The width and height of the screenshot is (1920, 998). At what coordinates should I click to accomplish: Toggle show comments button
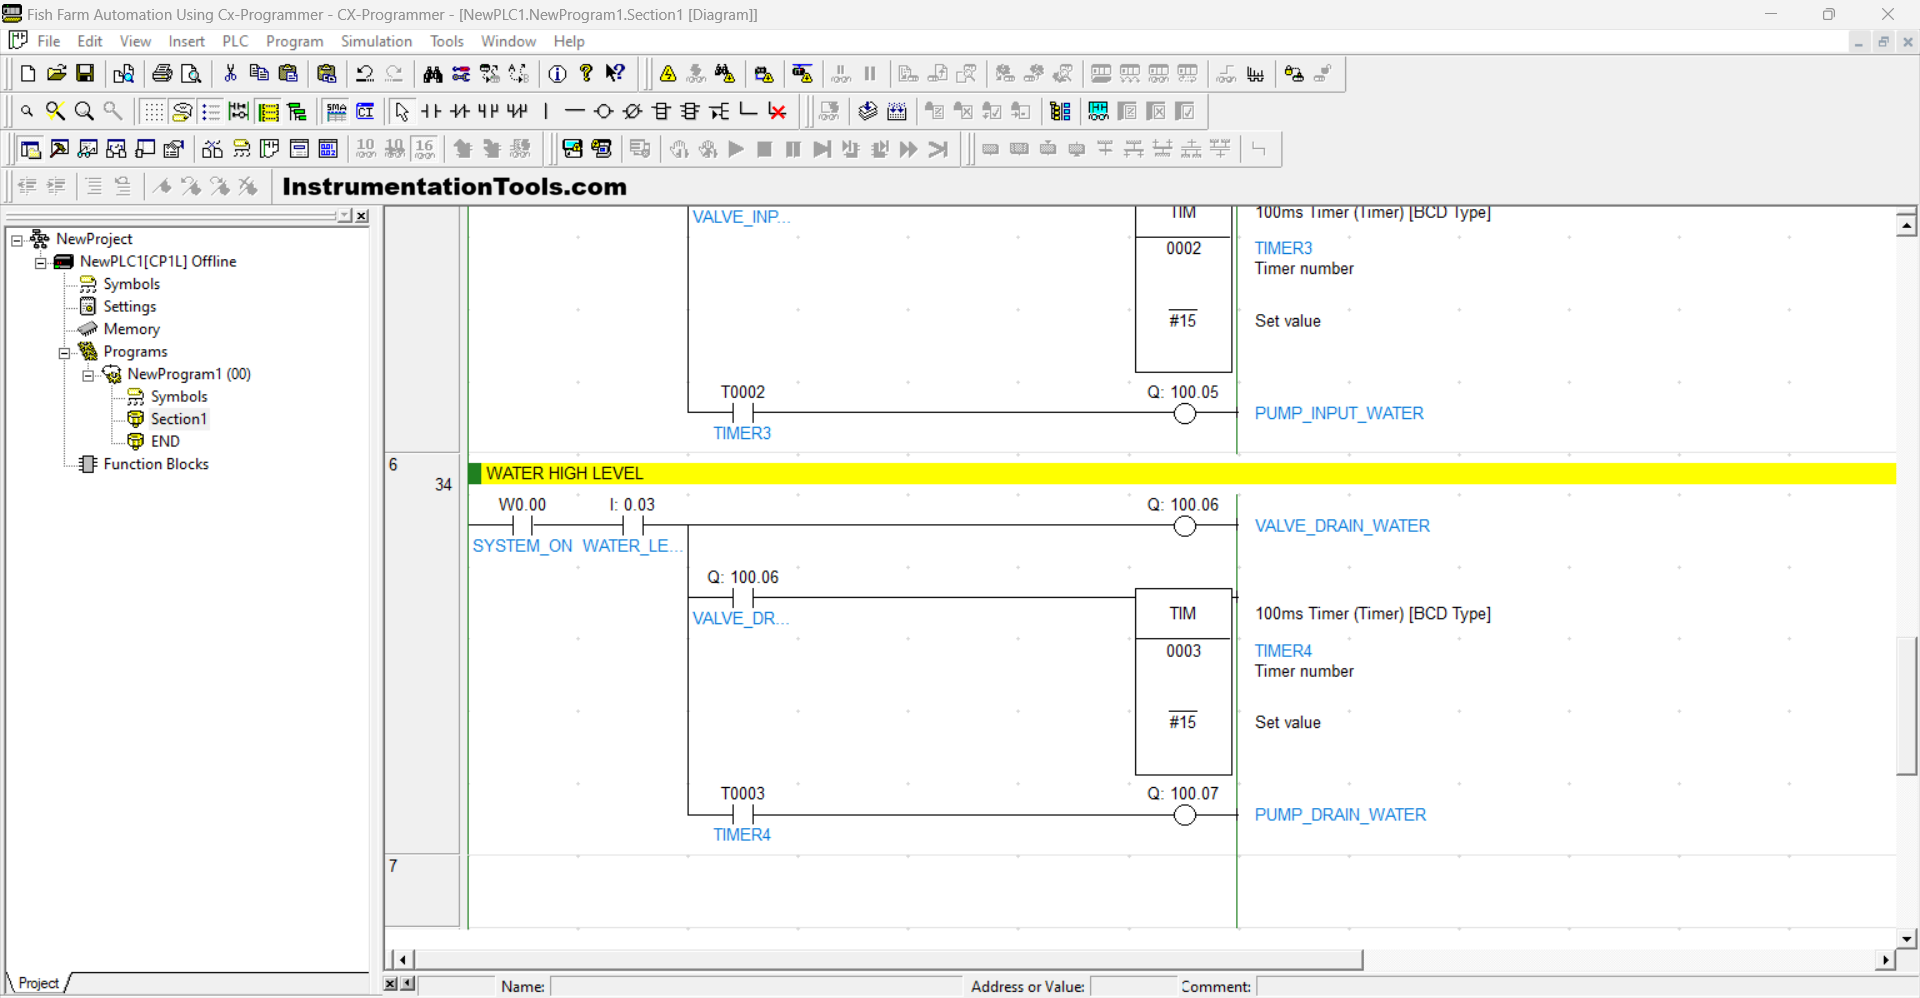pos(182,111)
